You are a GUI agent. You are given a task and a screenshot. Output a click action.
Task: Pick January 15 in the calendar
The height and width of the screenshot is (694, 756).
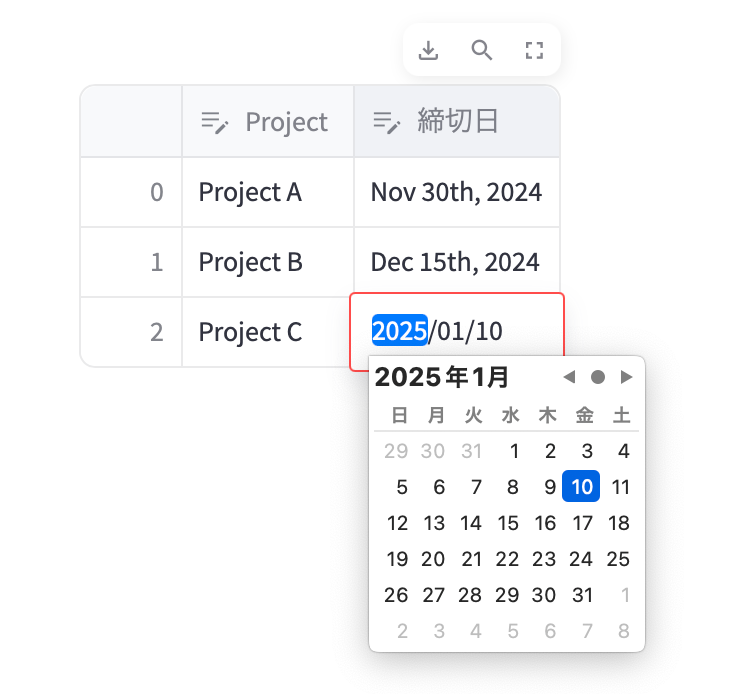click(x=508, y=523)
